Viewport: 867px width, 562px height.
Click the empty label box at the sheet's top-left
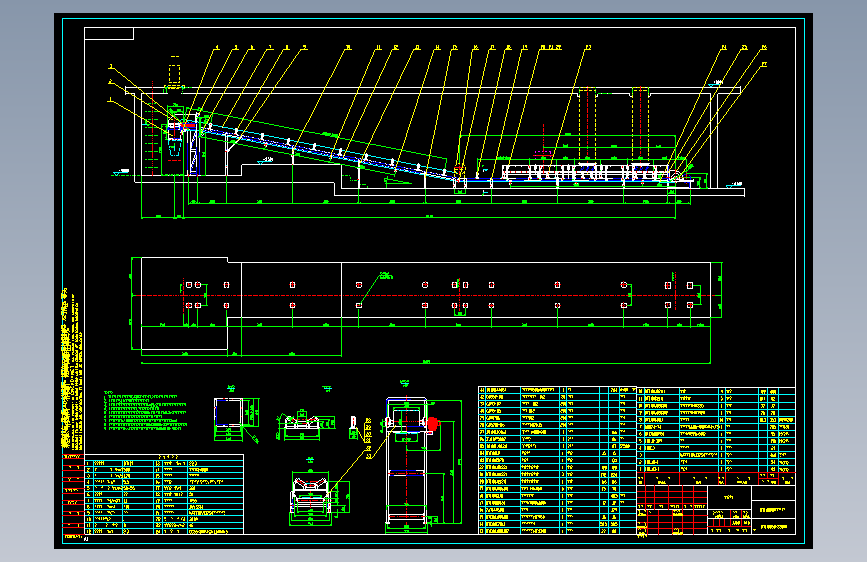109,34
